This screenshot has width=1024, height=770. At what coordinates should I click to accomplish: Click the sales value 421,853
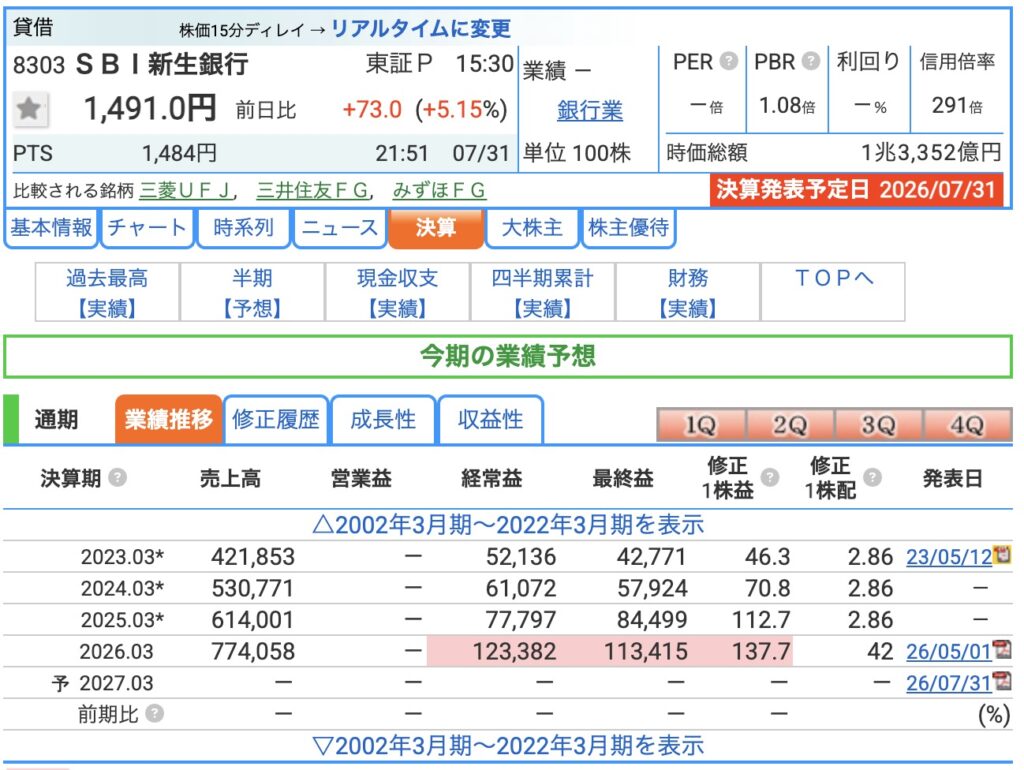pos(253,556)
